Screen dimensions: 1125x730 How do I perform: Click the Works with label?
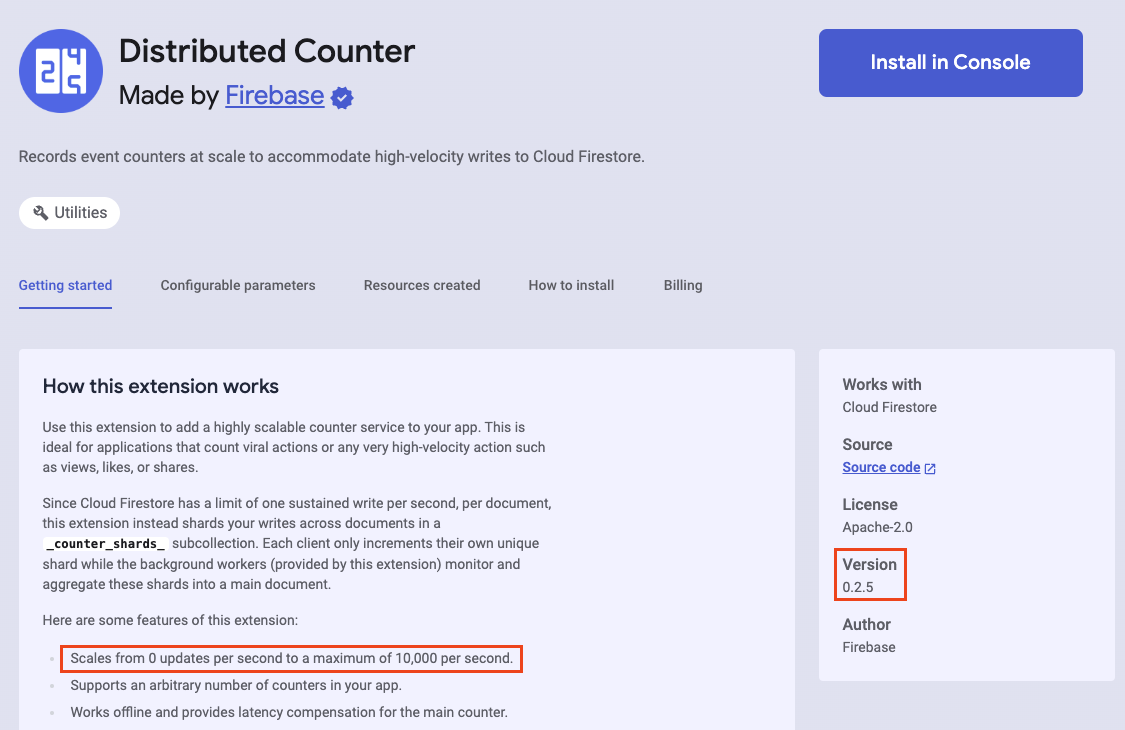coord(882,385)
